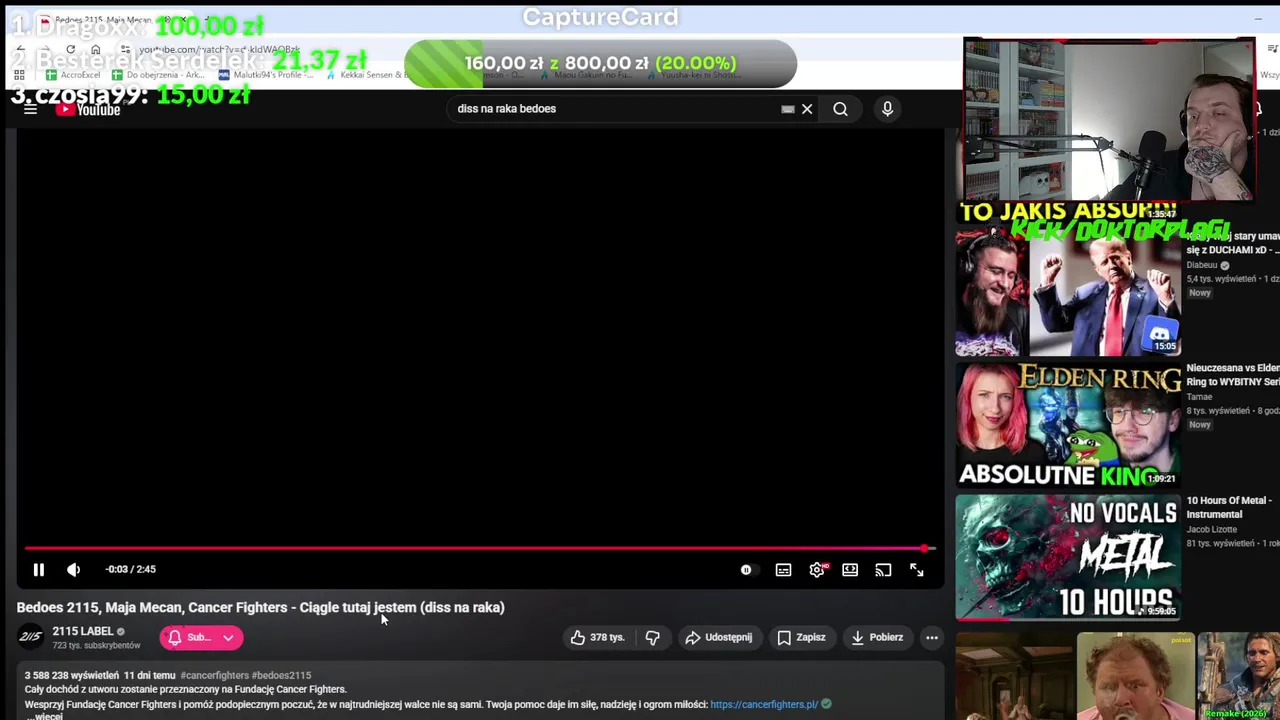Go back with the browser back arrow
The image size is (1280, 720).
[20, 49]
